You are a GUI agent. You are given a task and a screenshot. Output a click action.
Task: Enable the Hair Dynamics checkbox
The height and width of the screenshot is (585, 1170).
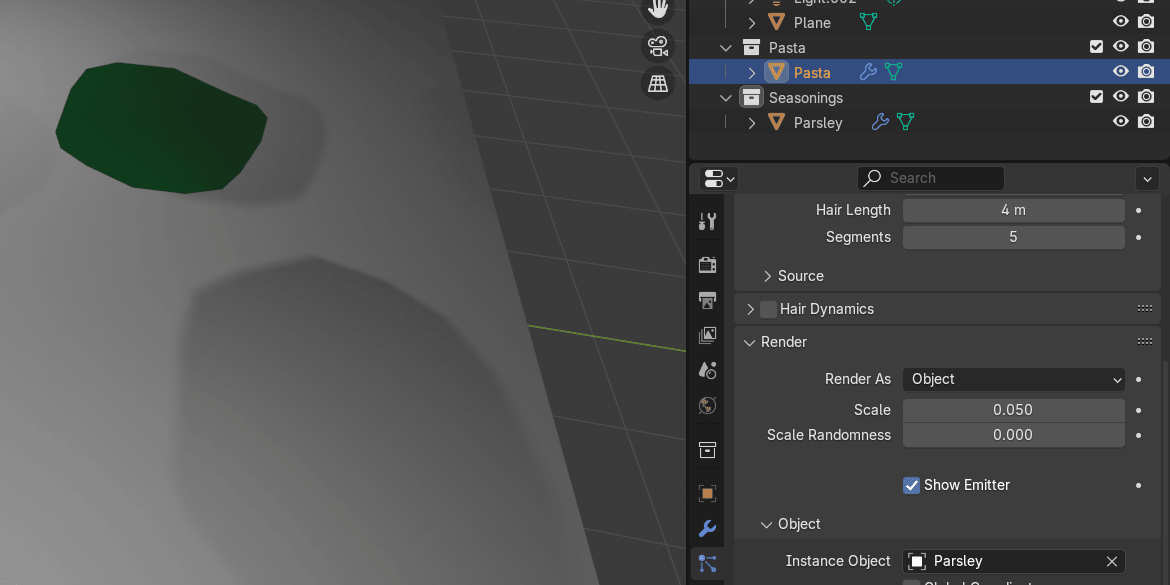768,309
